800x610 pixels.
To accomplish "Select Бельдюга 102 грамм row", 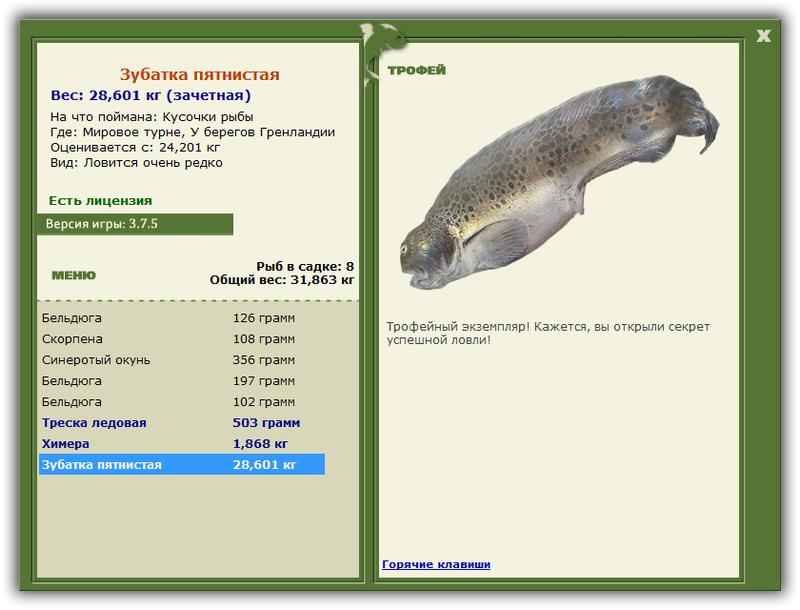I will (182, 401).
